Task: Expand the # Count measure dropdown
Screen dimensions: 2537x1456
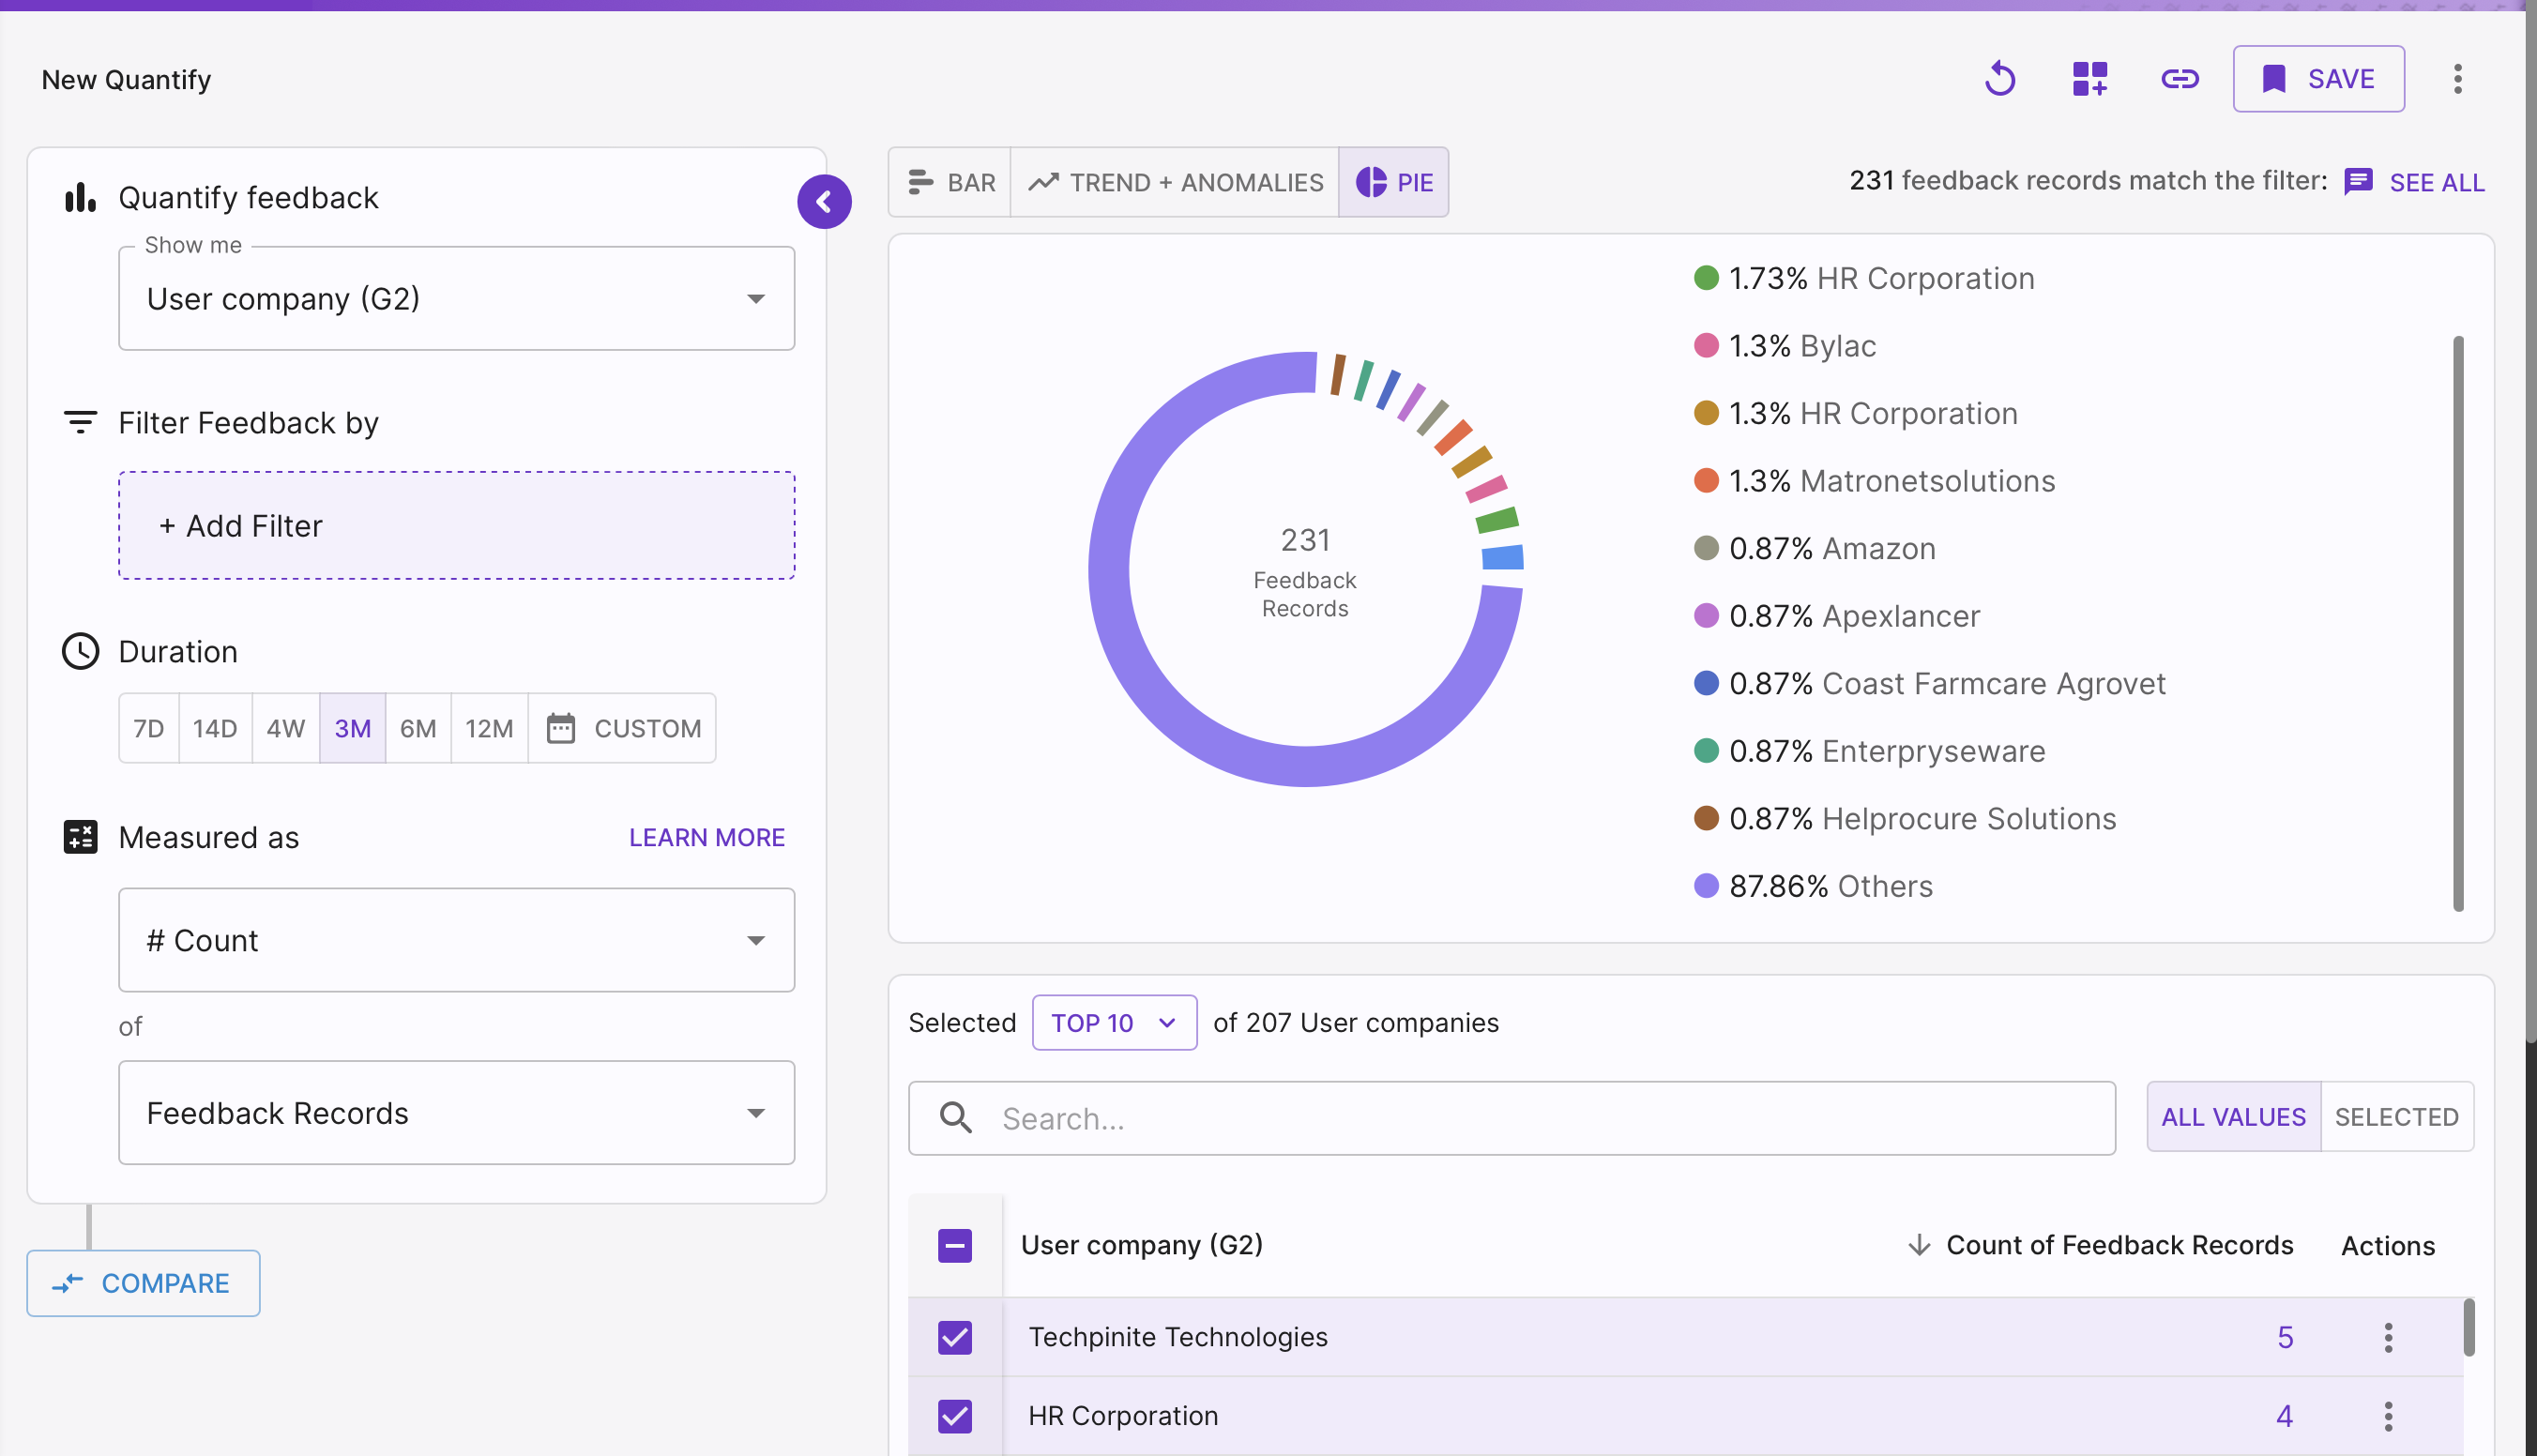Action: click(456, 940)
